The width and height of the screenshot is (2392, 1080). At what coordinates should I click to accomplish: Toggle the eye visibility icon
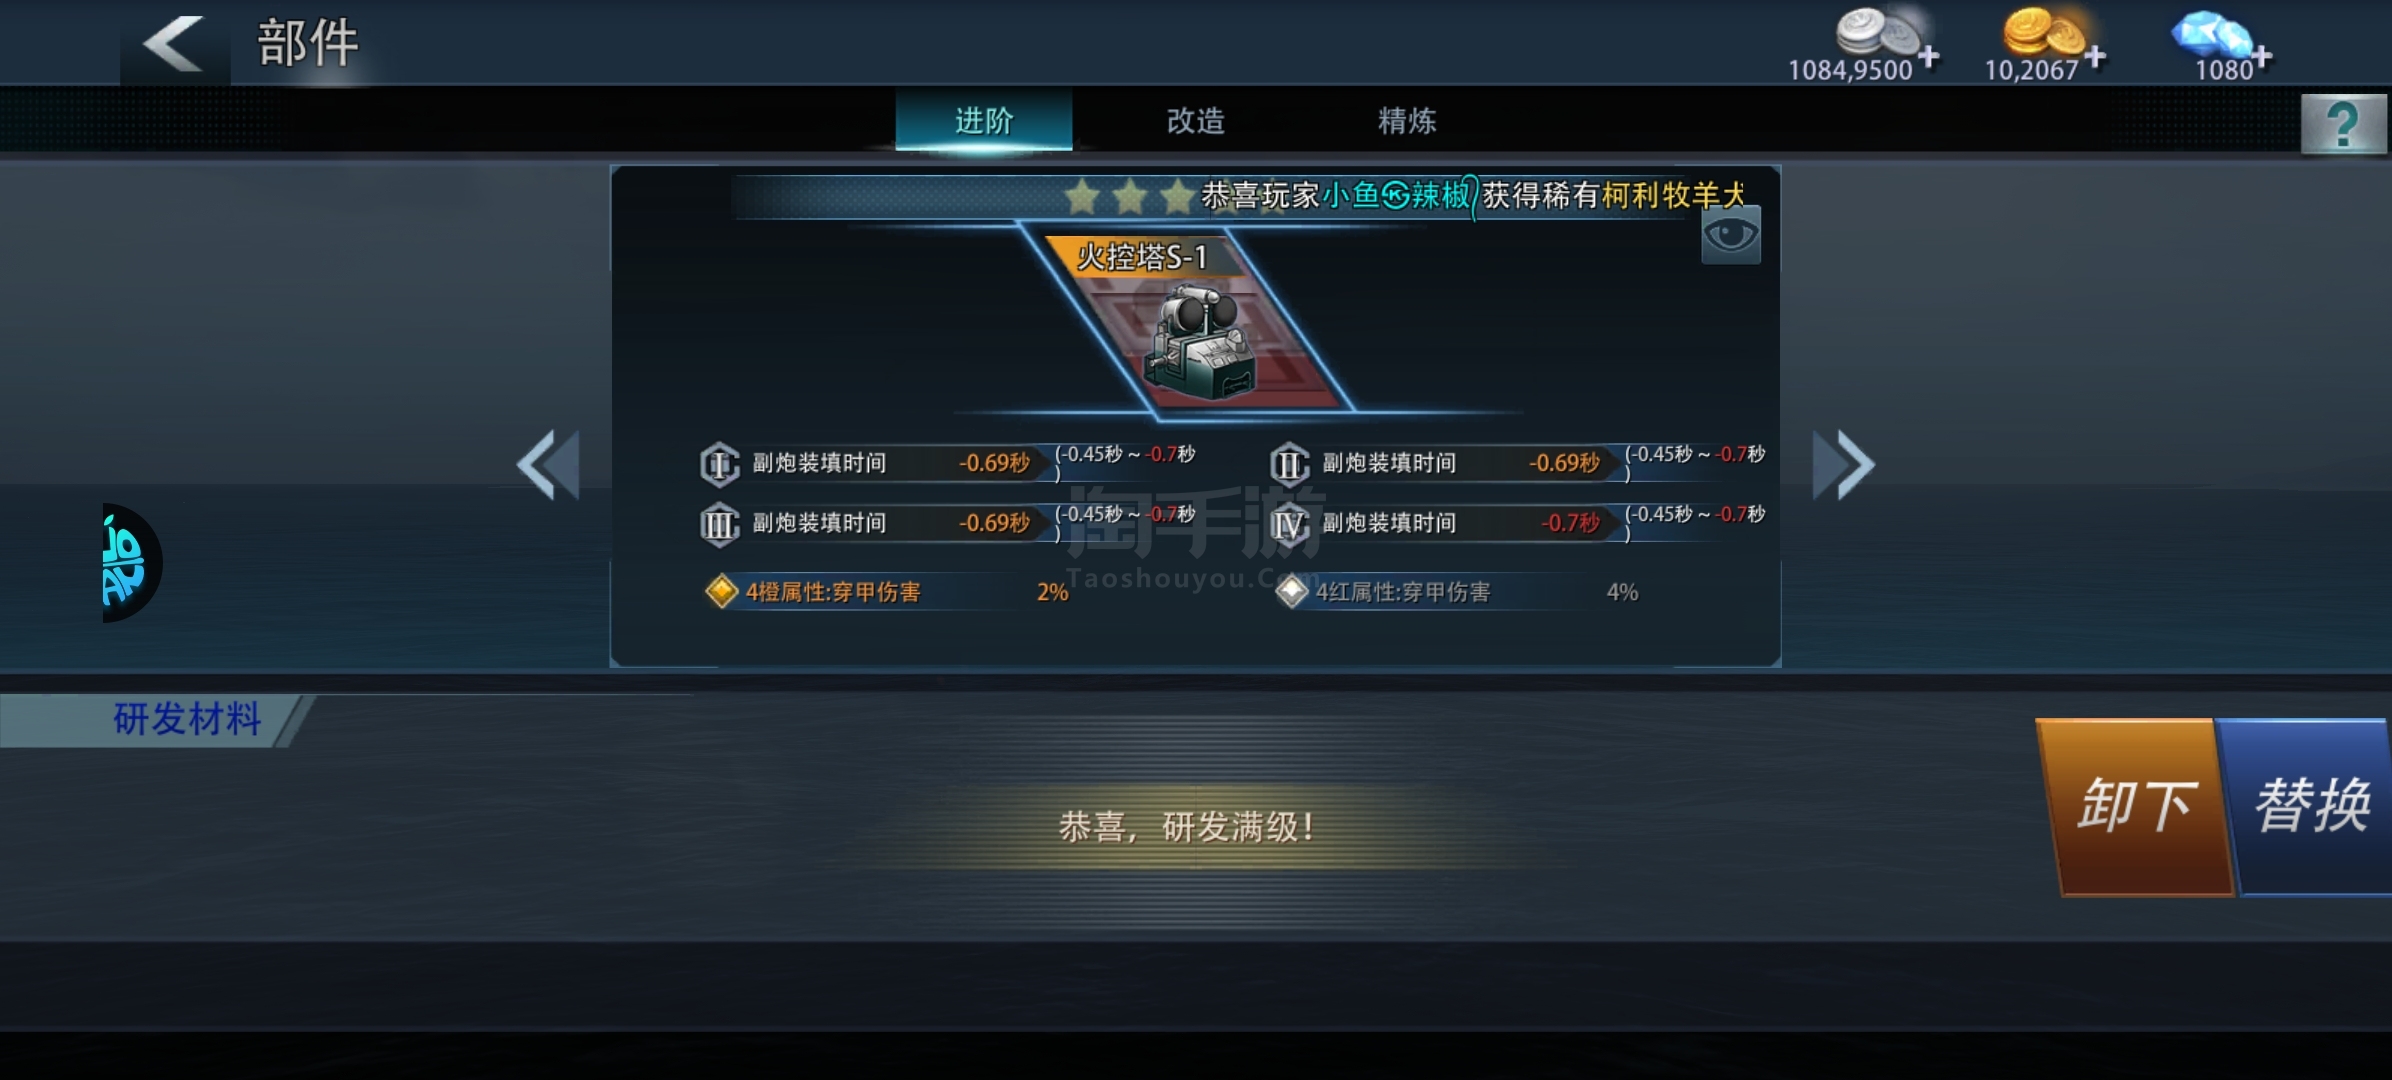pyautogui.click(x=1731, y=236)
